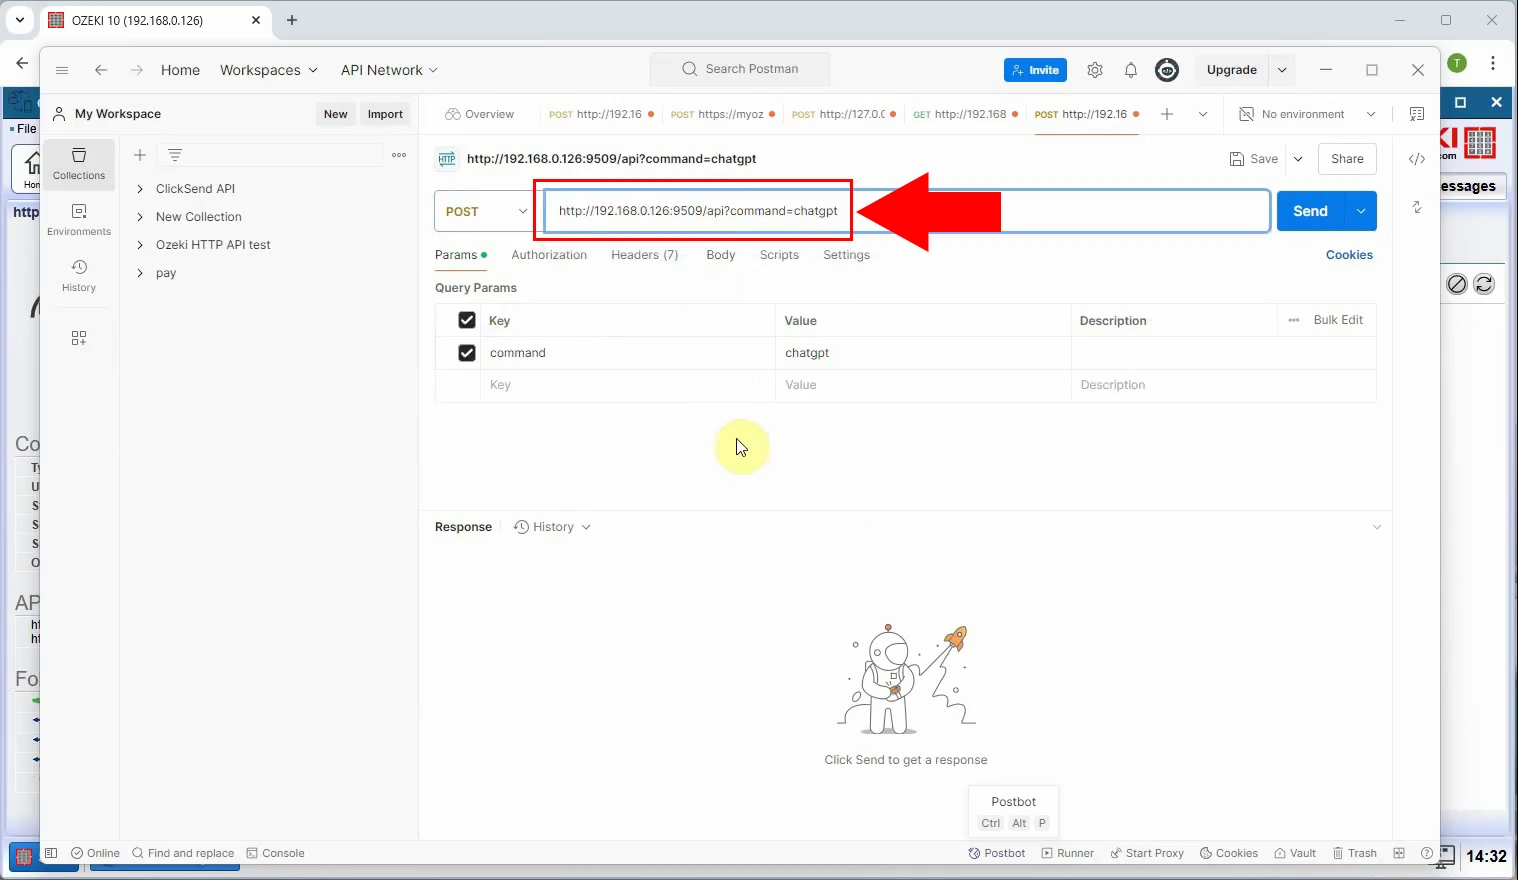Uncheck the command parameter checkbox

click(x=467, y=353)
